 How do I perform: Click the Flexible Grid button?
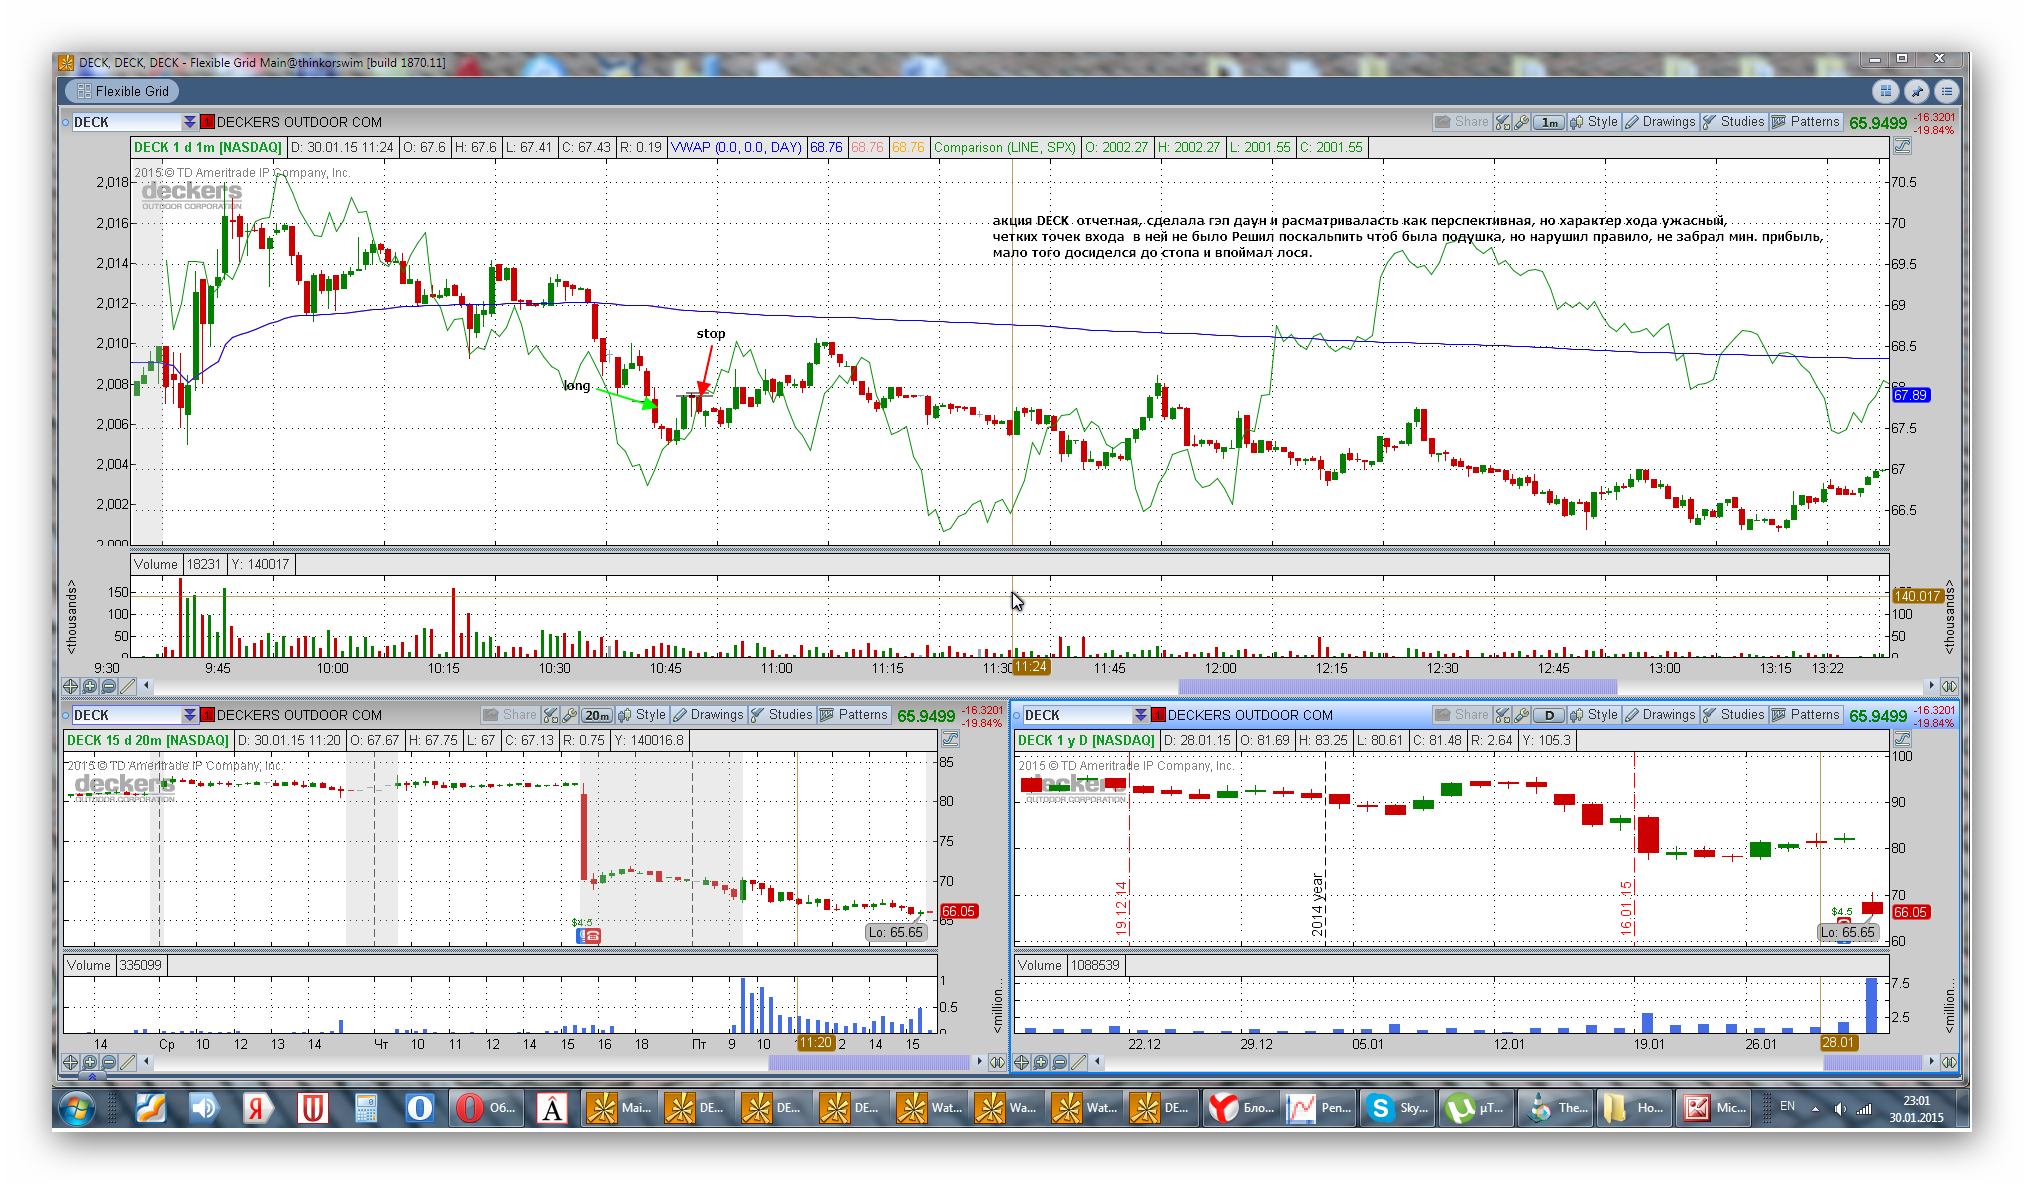point(122,91)
